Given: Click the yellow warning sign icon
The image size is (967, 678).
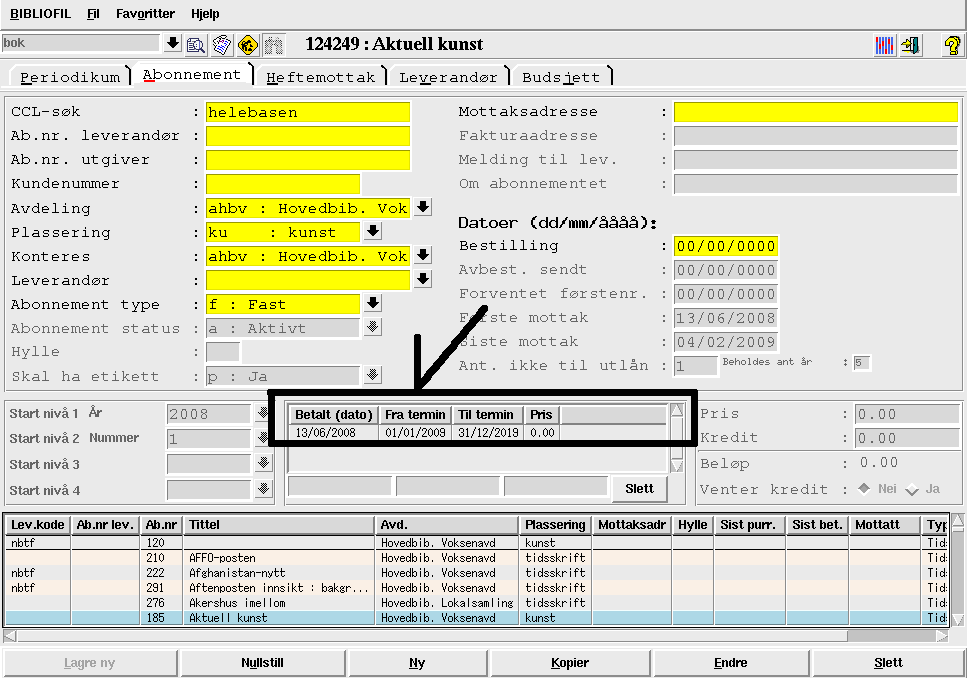Looking at the screenshot, I should click(248, 44).
